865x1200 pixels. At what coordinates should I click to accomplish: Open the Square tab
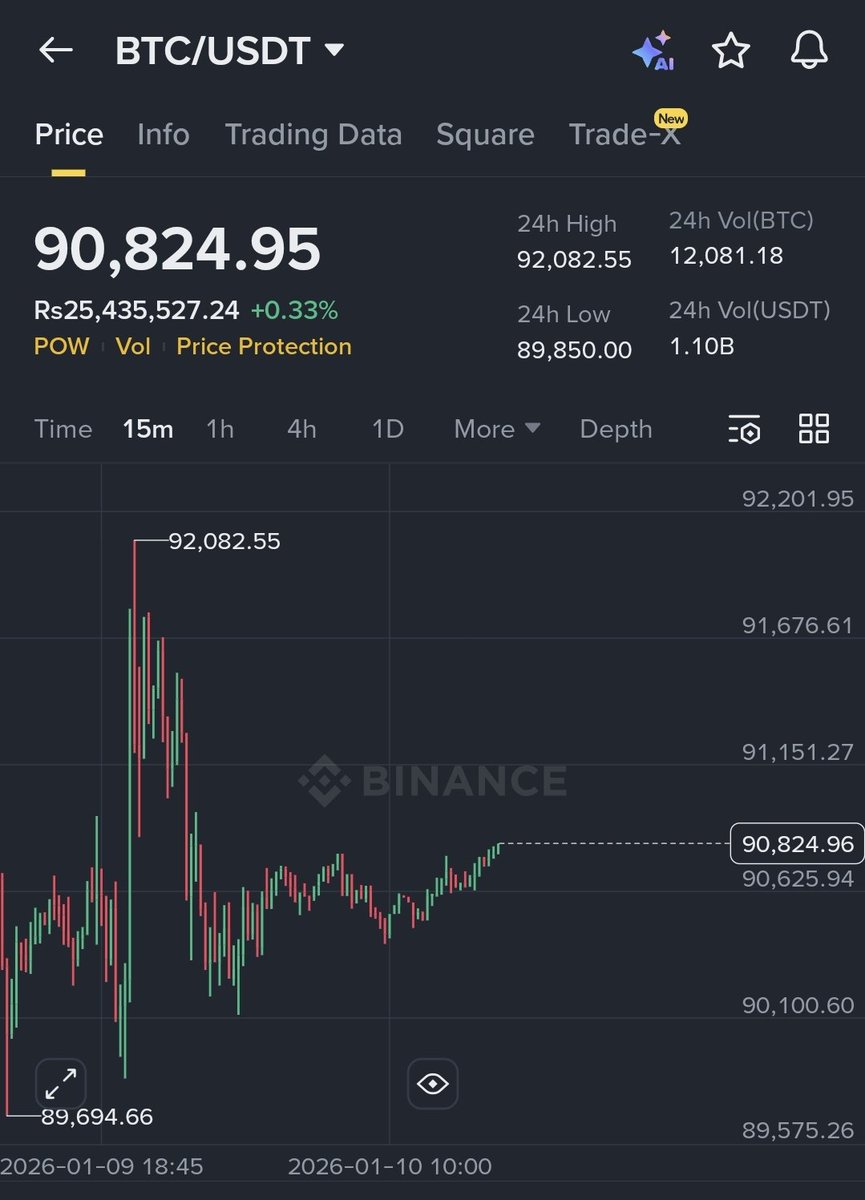pyautogui.click(x=485, y=134)
